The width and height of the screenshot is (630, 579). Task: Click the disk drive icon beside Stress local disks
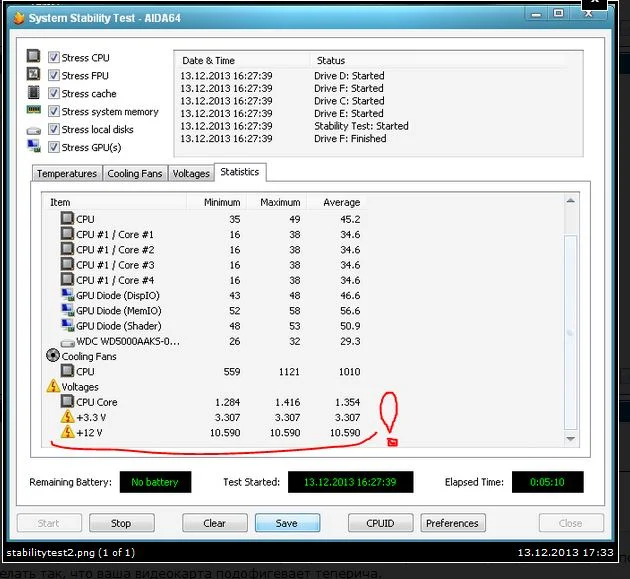34,131
